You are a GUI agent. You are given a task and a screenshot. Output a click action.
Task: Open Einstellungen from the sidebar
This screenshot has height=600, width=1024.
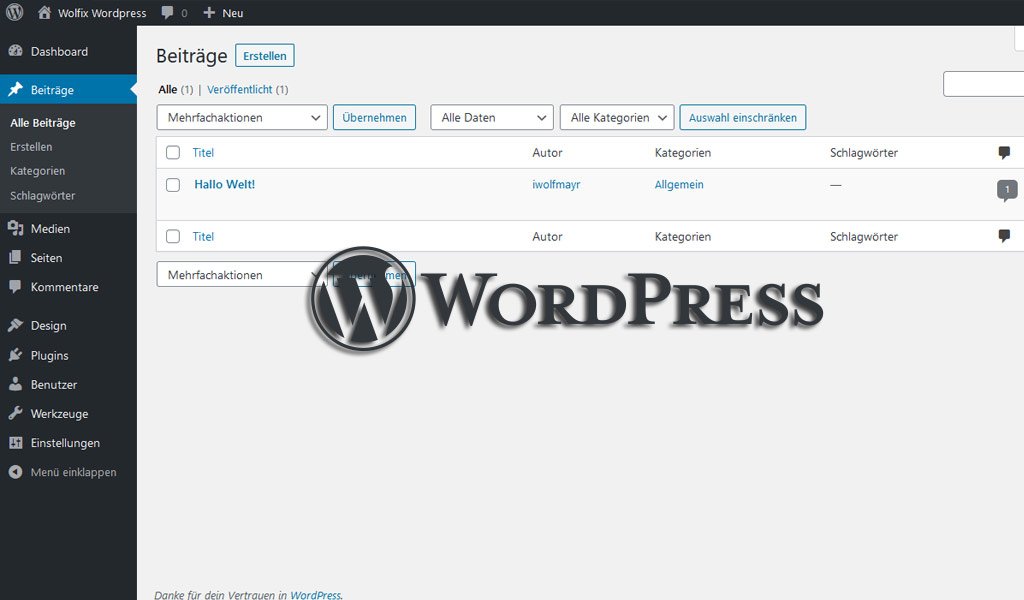(62, 443)
